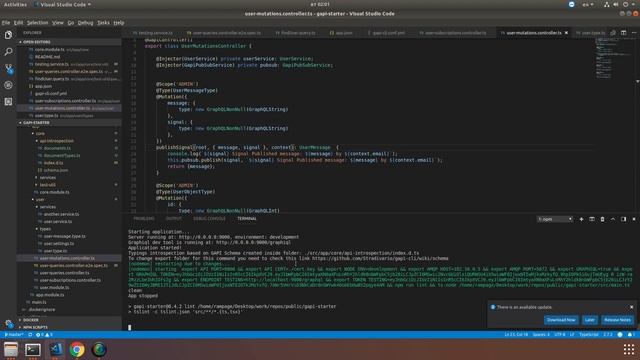Close the terminal panel
Image resolution: width=640 pixels, height=360 pixels.
pyautogui.click(x=634, y=219)
